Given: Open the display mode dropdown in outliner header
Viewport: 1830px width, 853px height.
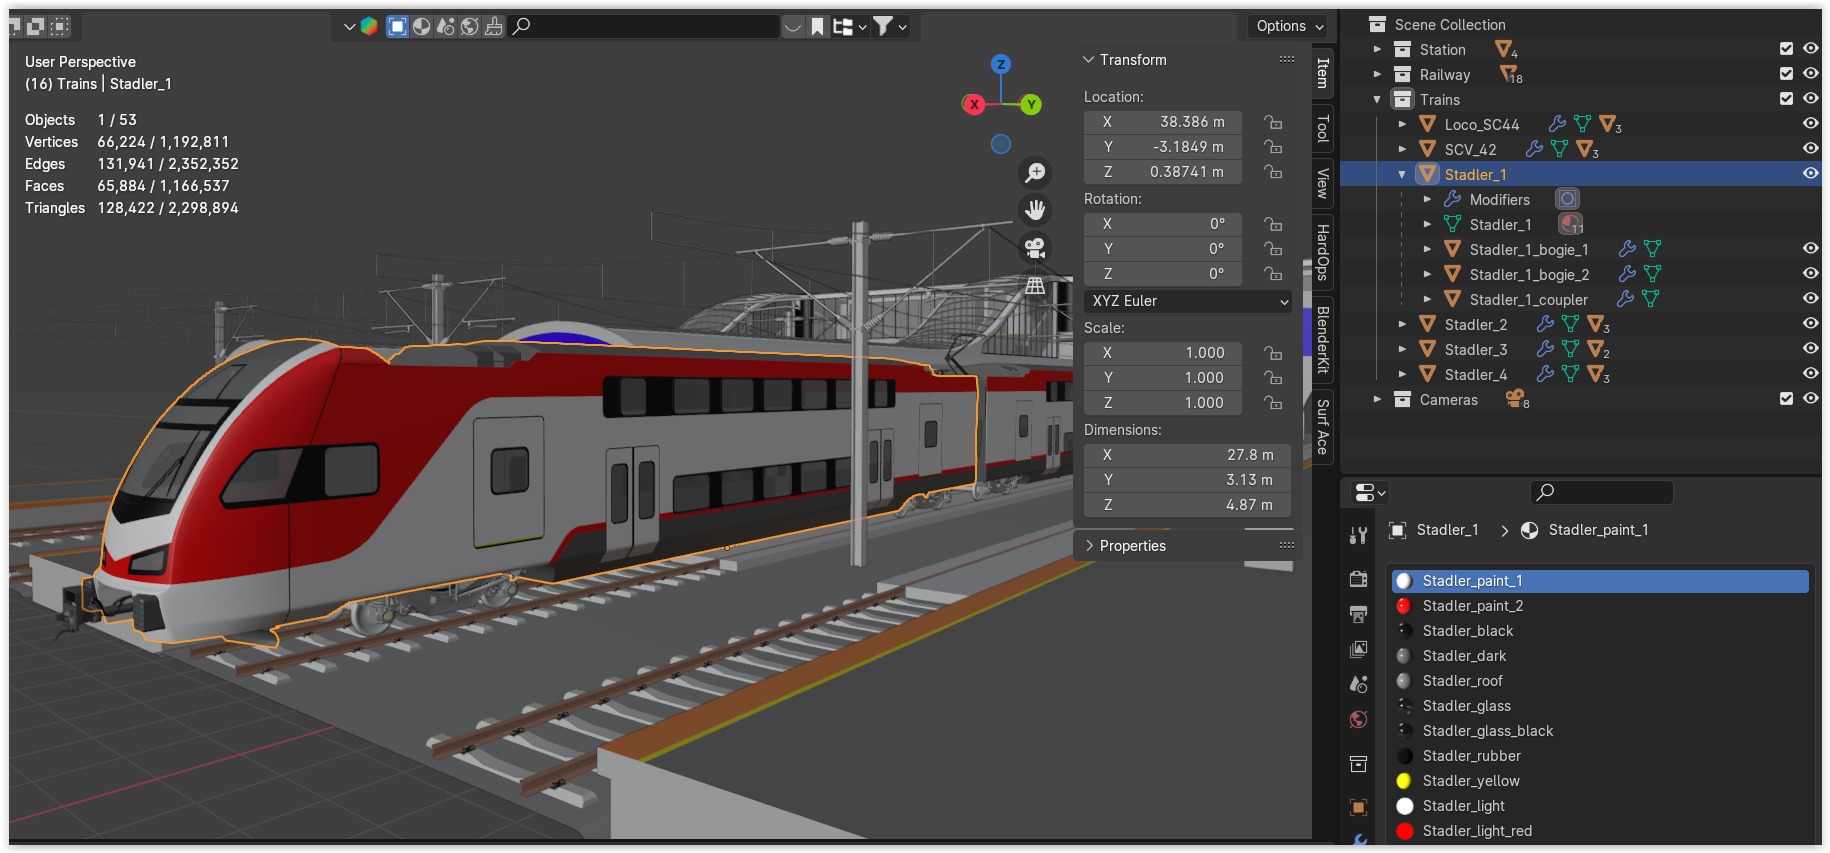Looking at the screenshot, I should 849,26.
